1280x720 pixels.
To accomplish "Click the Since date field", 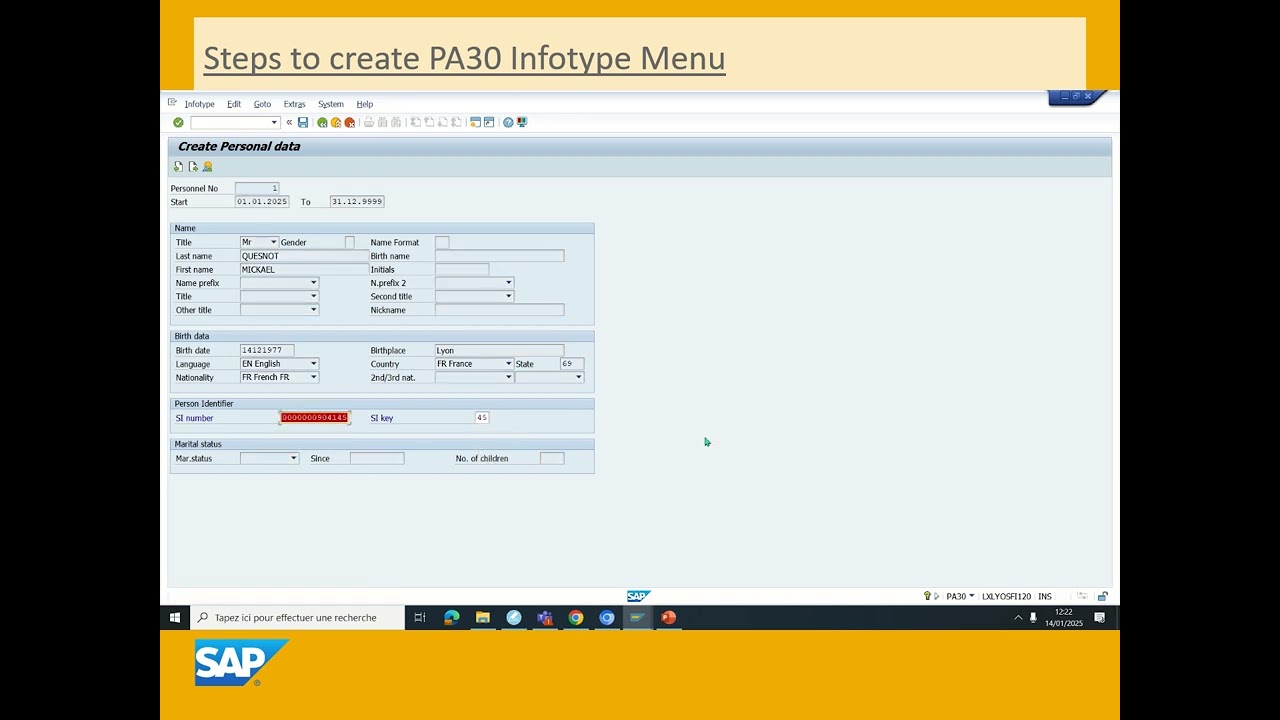I will [x=377, y=458].
